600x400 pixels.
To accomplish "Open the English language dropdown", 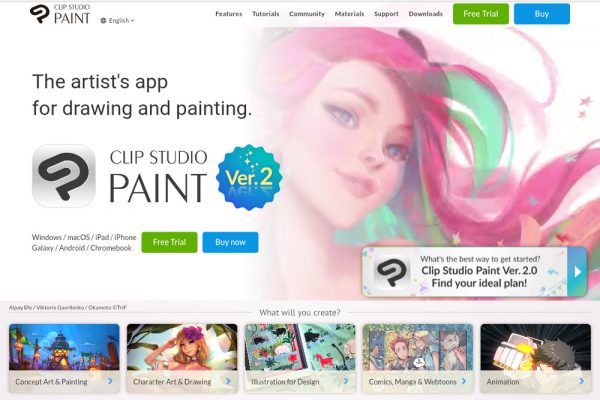I will (x=117, y=21).
